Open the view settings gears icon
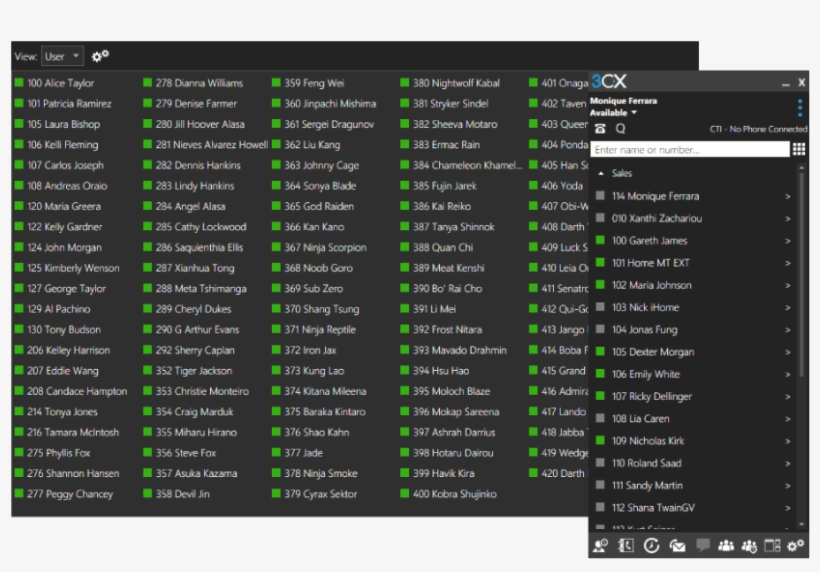Screen dimensions: 820x572 (x=100, y=56)
